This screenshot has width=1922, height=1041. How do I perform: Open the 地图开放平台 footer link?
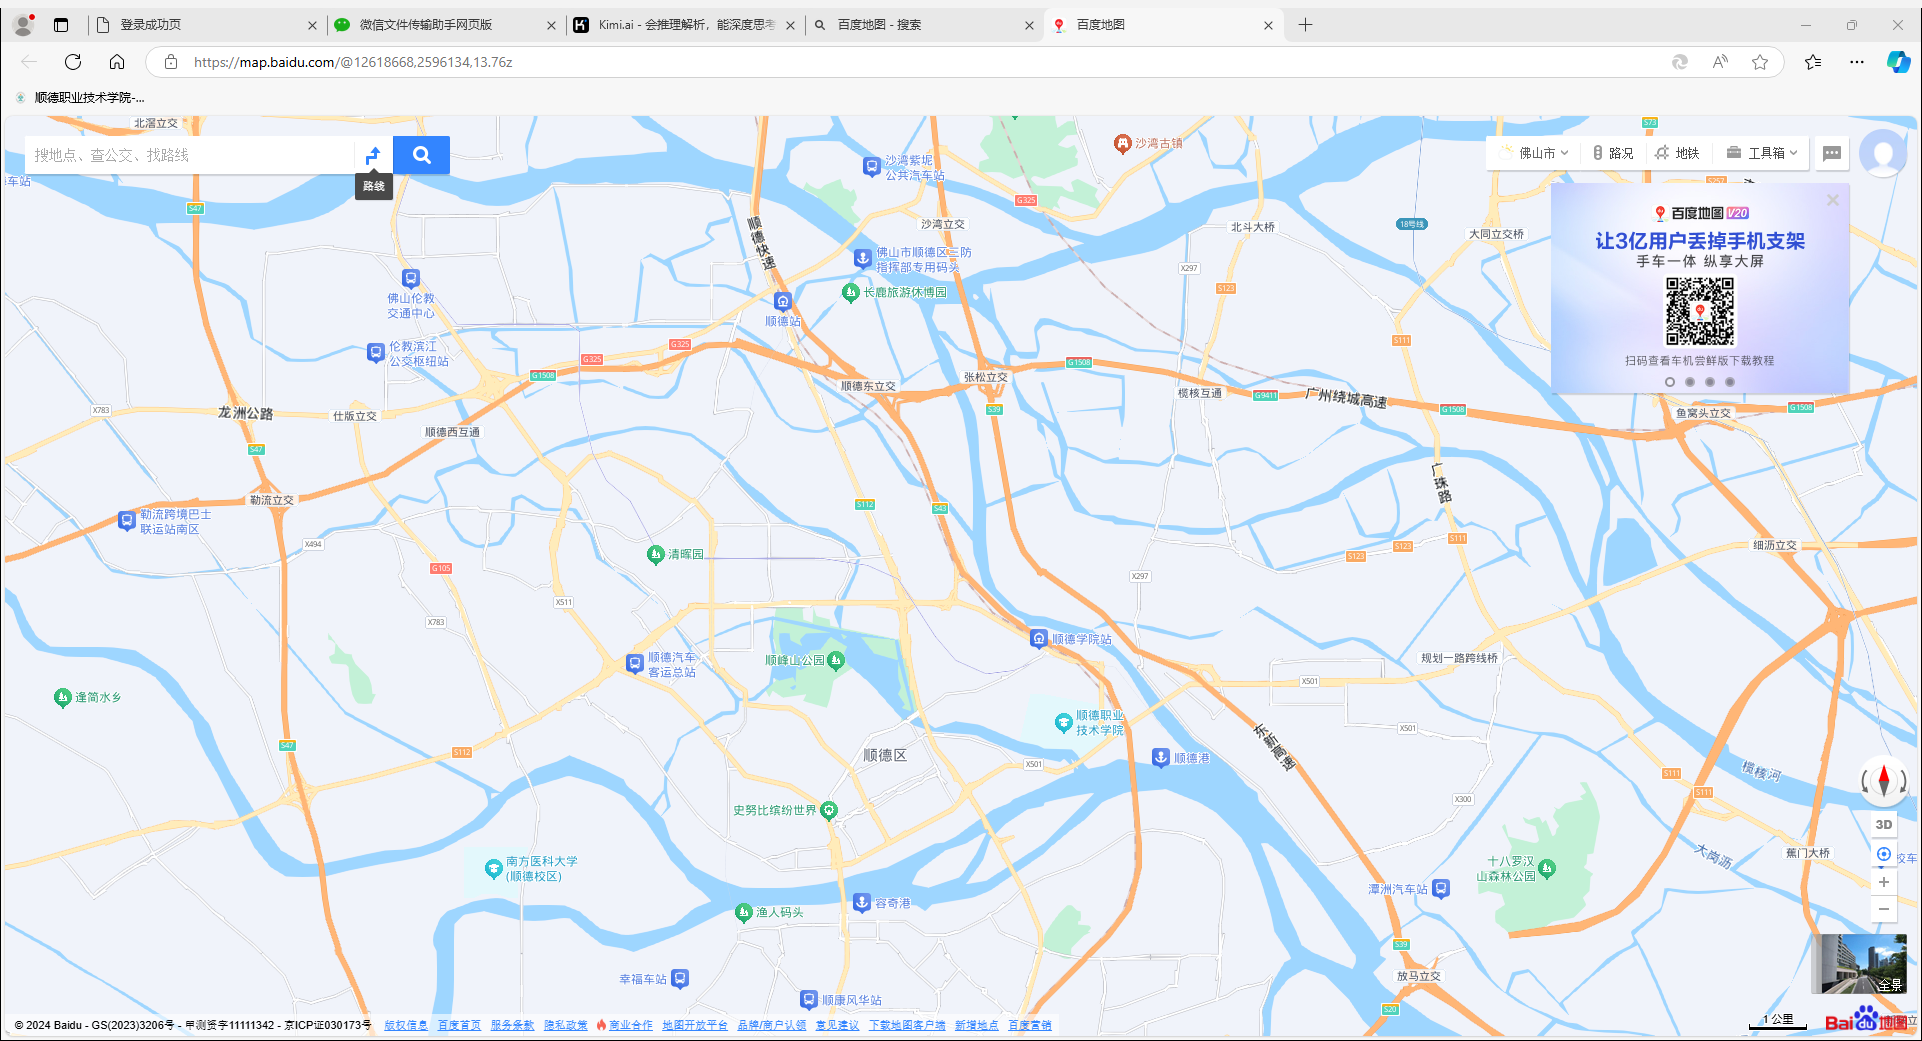point(694,1025)
